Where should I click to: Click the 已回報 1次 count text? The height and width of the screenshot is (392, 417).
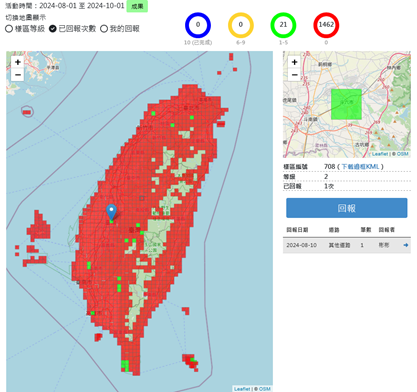pos(329,186)
